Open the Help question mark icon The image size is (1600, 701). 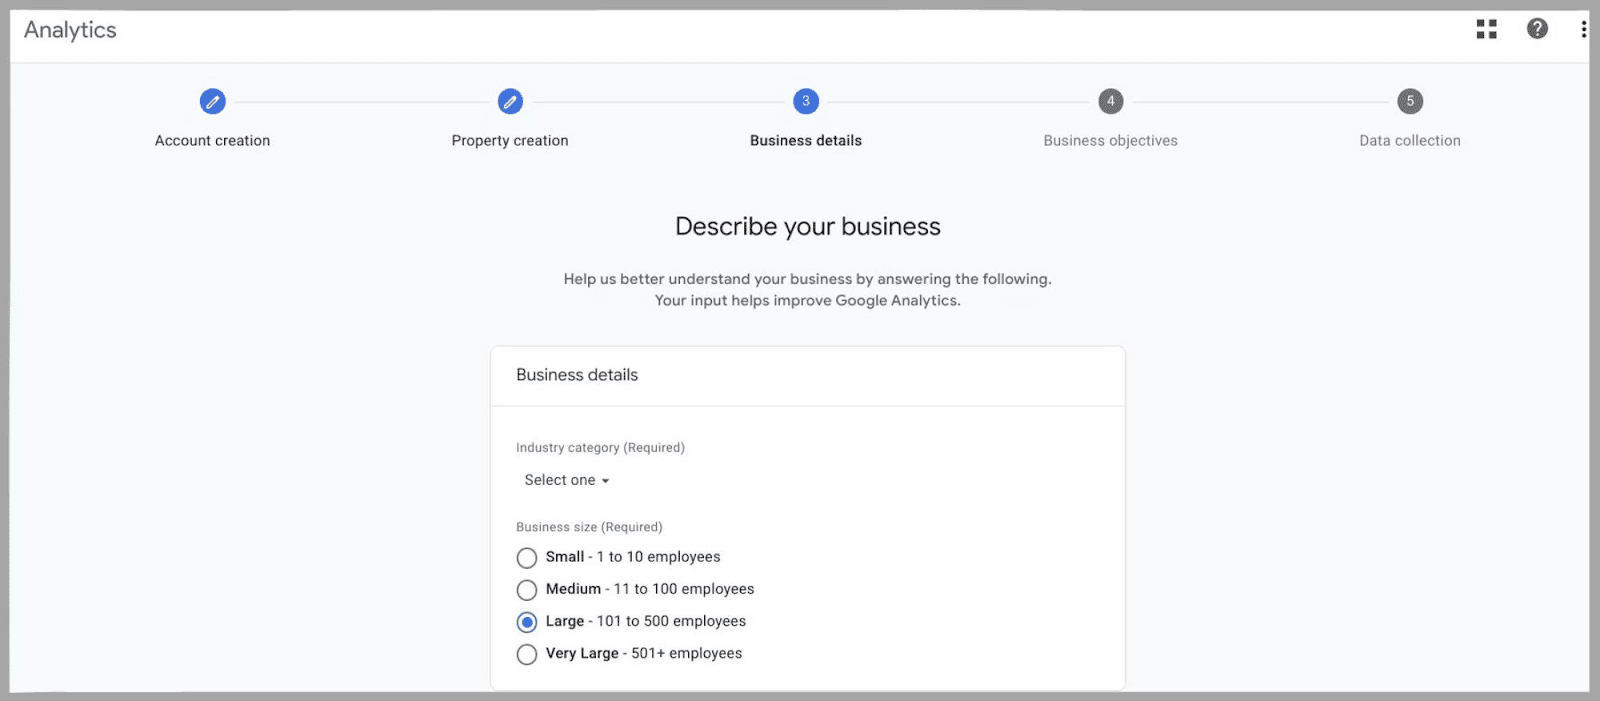coord(1537,29)
